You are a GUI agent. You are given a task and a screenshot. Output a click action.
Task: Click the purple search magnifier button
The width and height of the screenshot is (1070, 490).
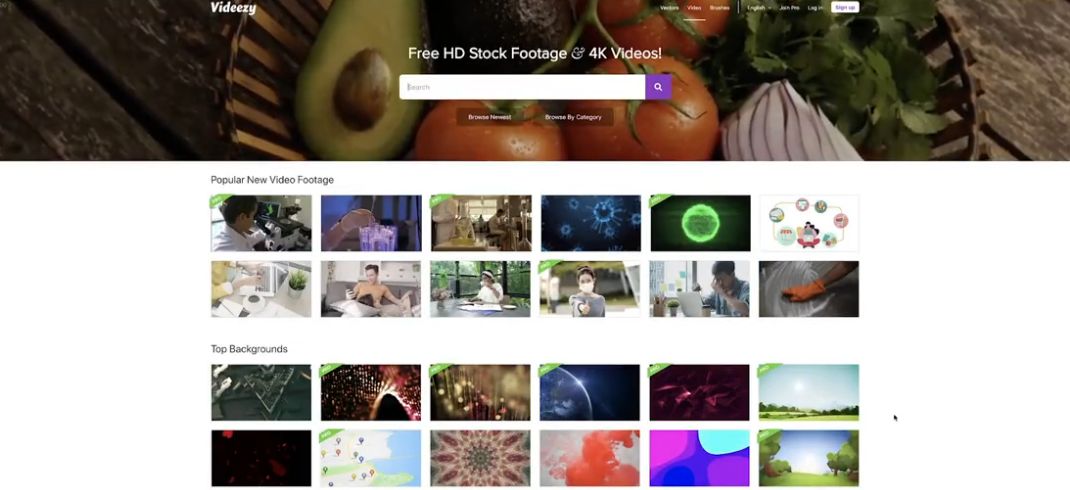pyautogui.click(x=658, y=87)
